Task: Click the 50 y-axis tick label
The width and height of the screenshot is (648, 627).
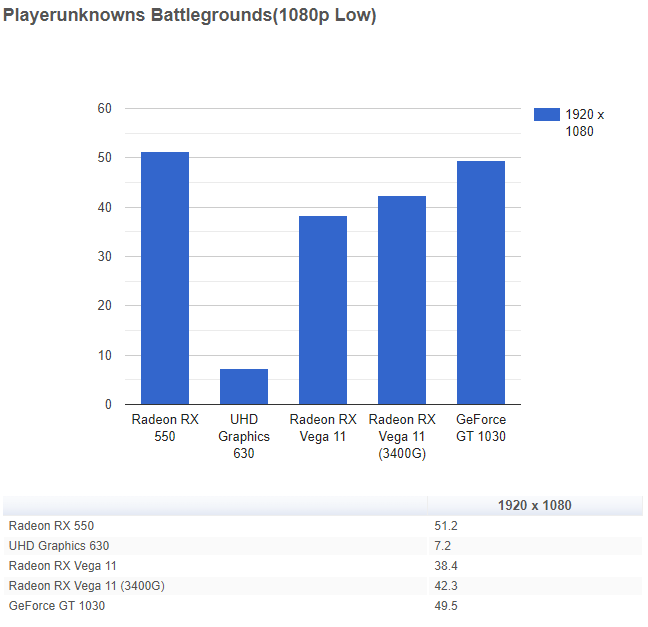Action: [105, 157]
